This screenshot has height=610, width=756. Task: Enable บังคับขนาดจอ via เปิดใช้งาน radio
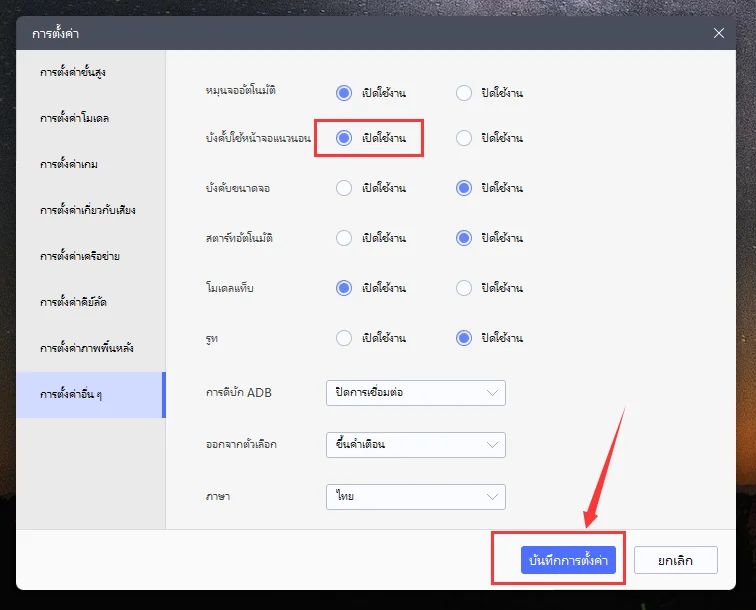click(x=344, y=188)
